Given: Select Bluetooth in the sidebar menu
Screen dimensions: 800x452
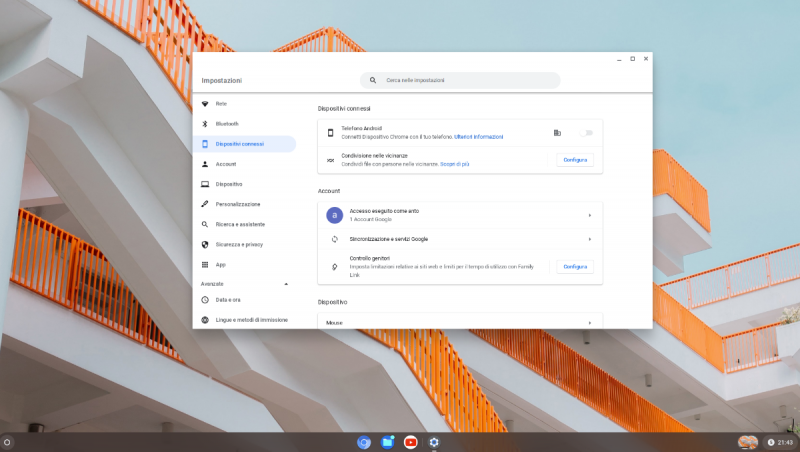Looking at the screenshot, I should [x=245, y=124].
